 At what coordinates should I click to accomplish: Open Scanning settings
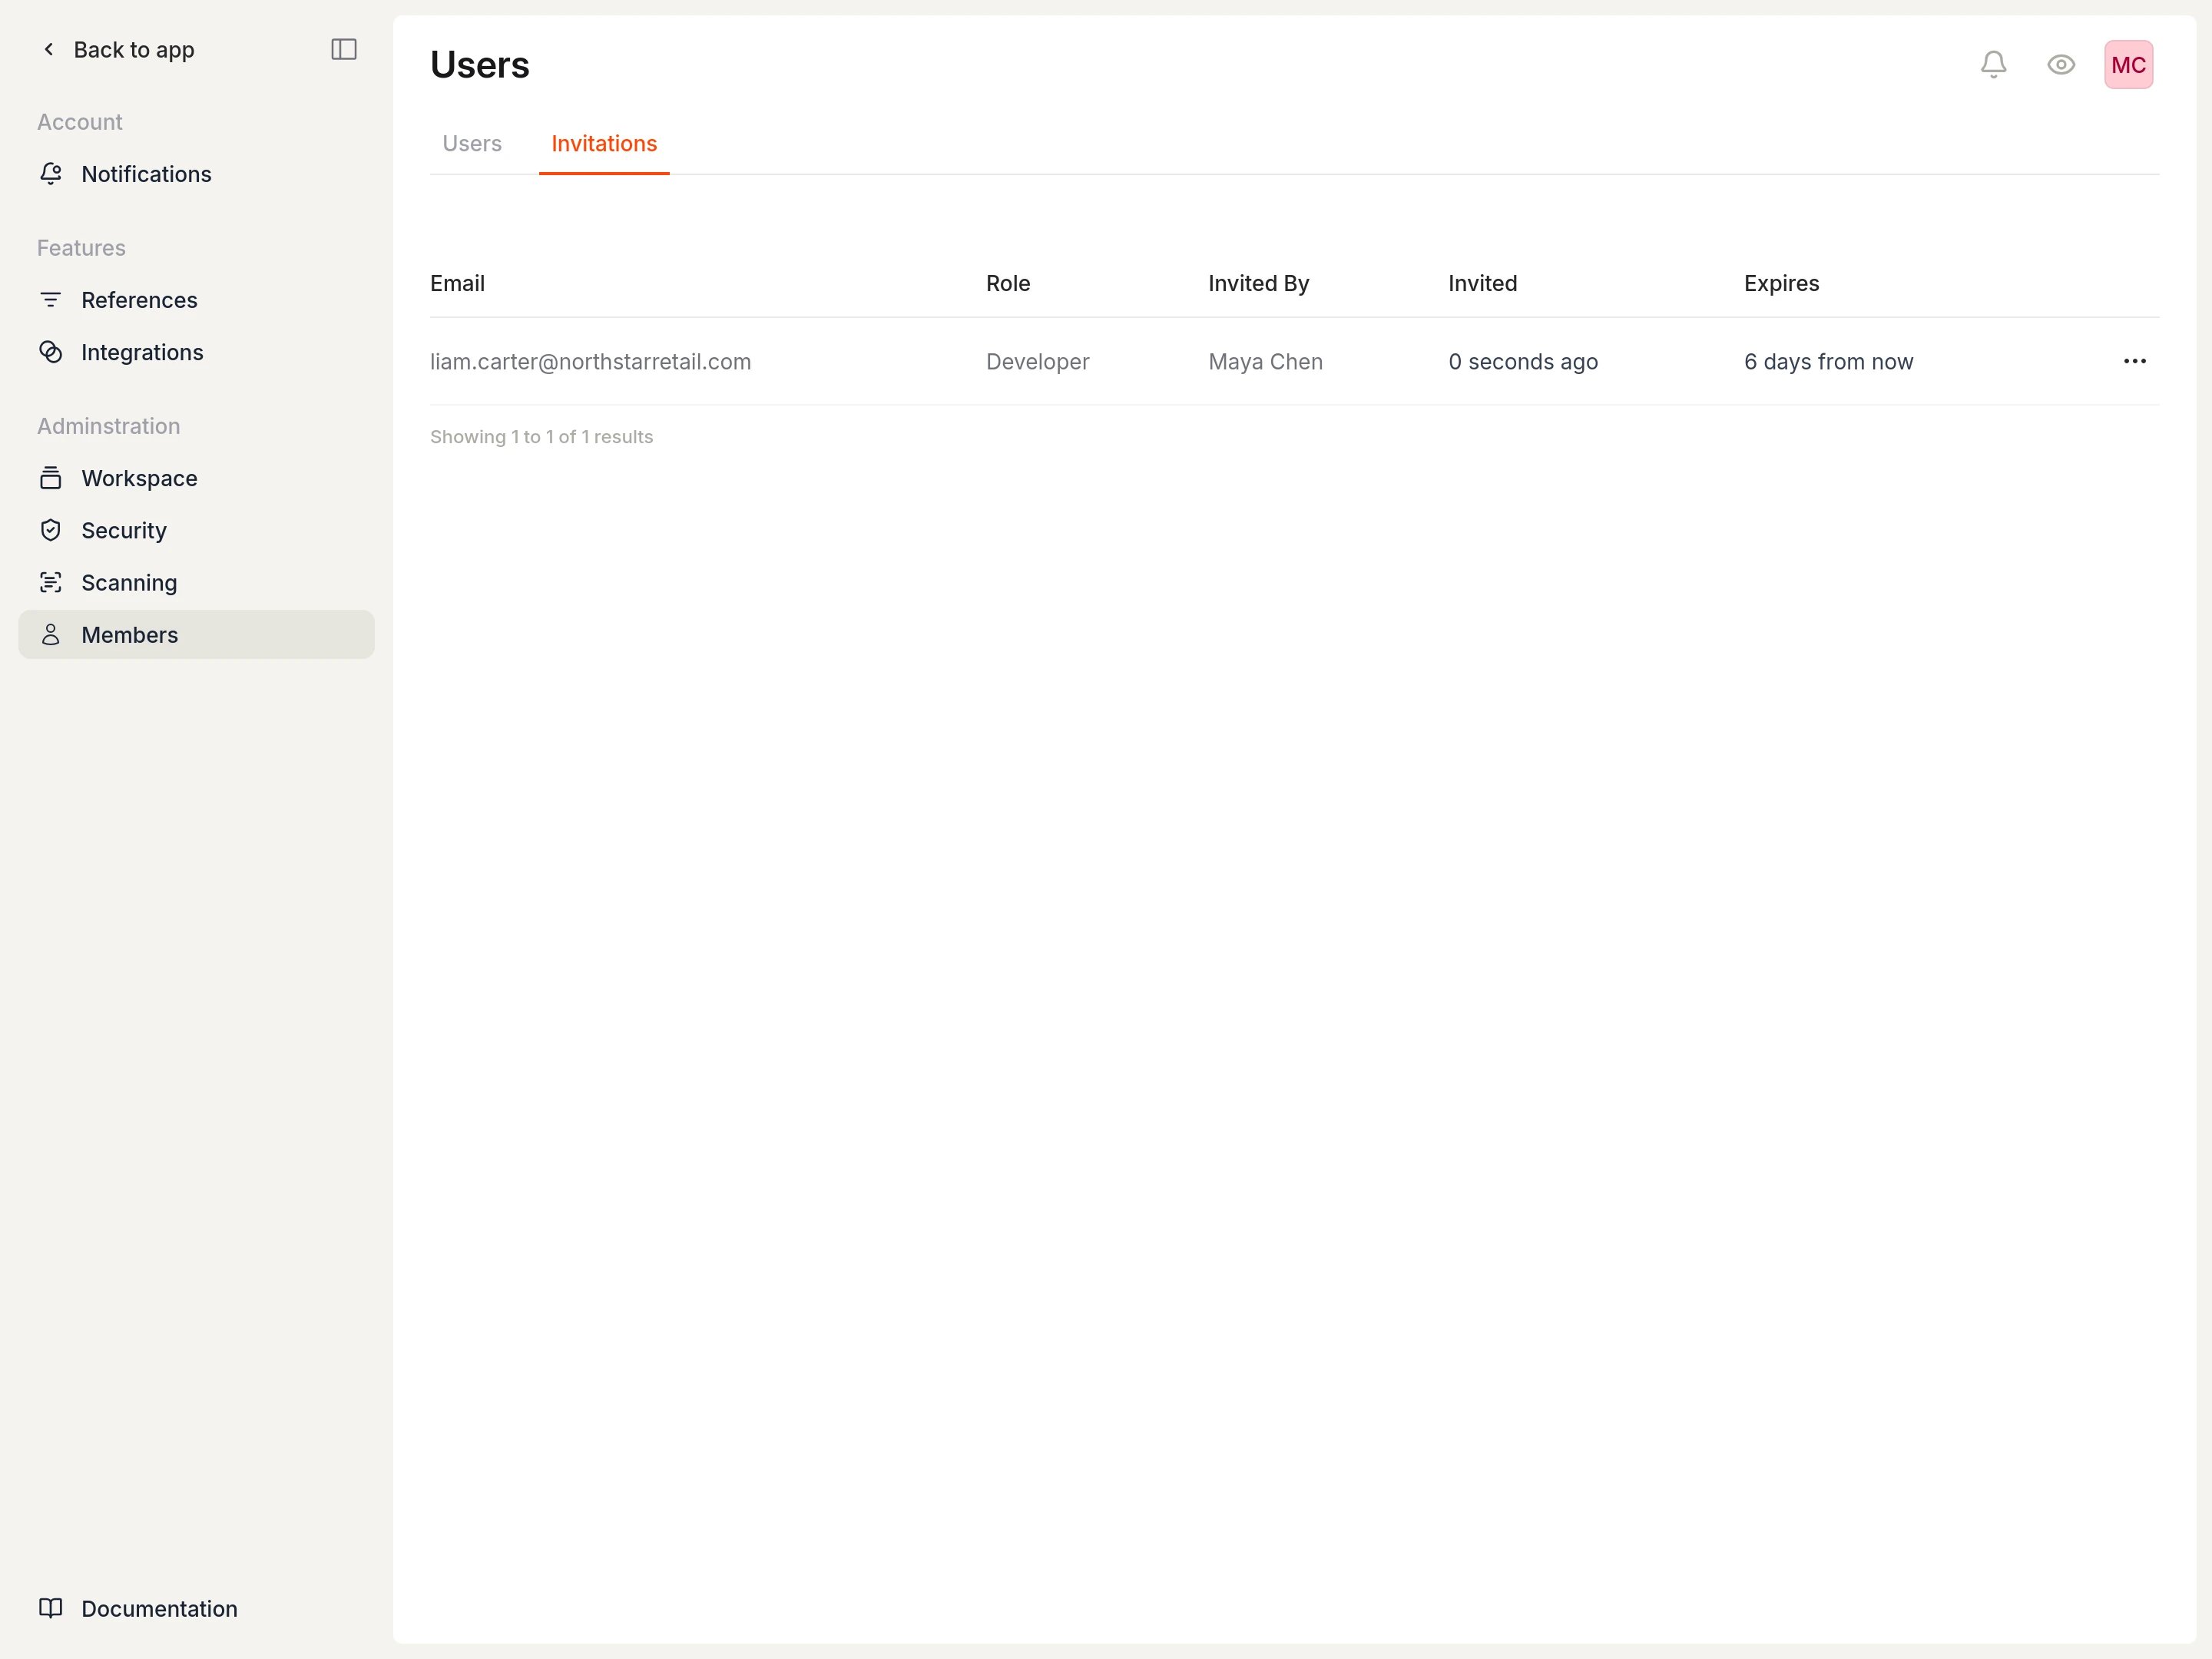point(196,582)
